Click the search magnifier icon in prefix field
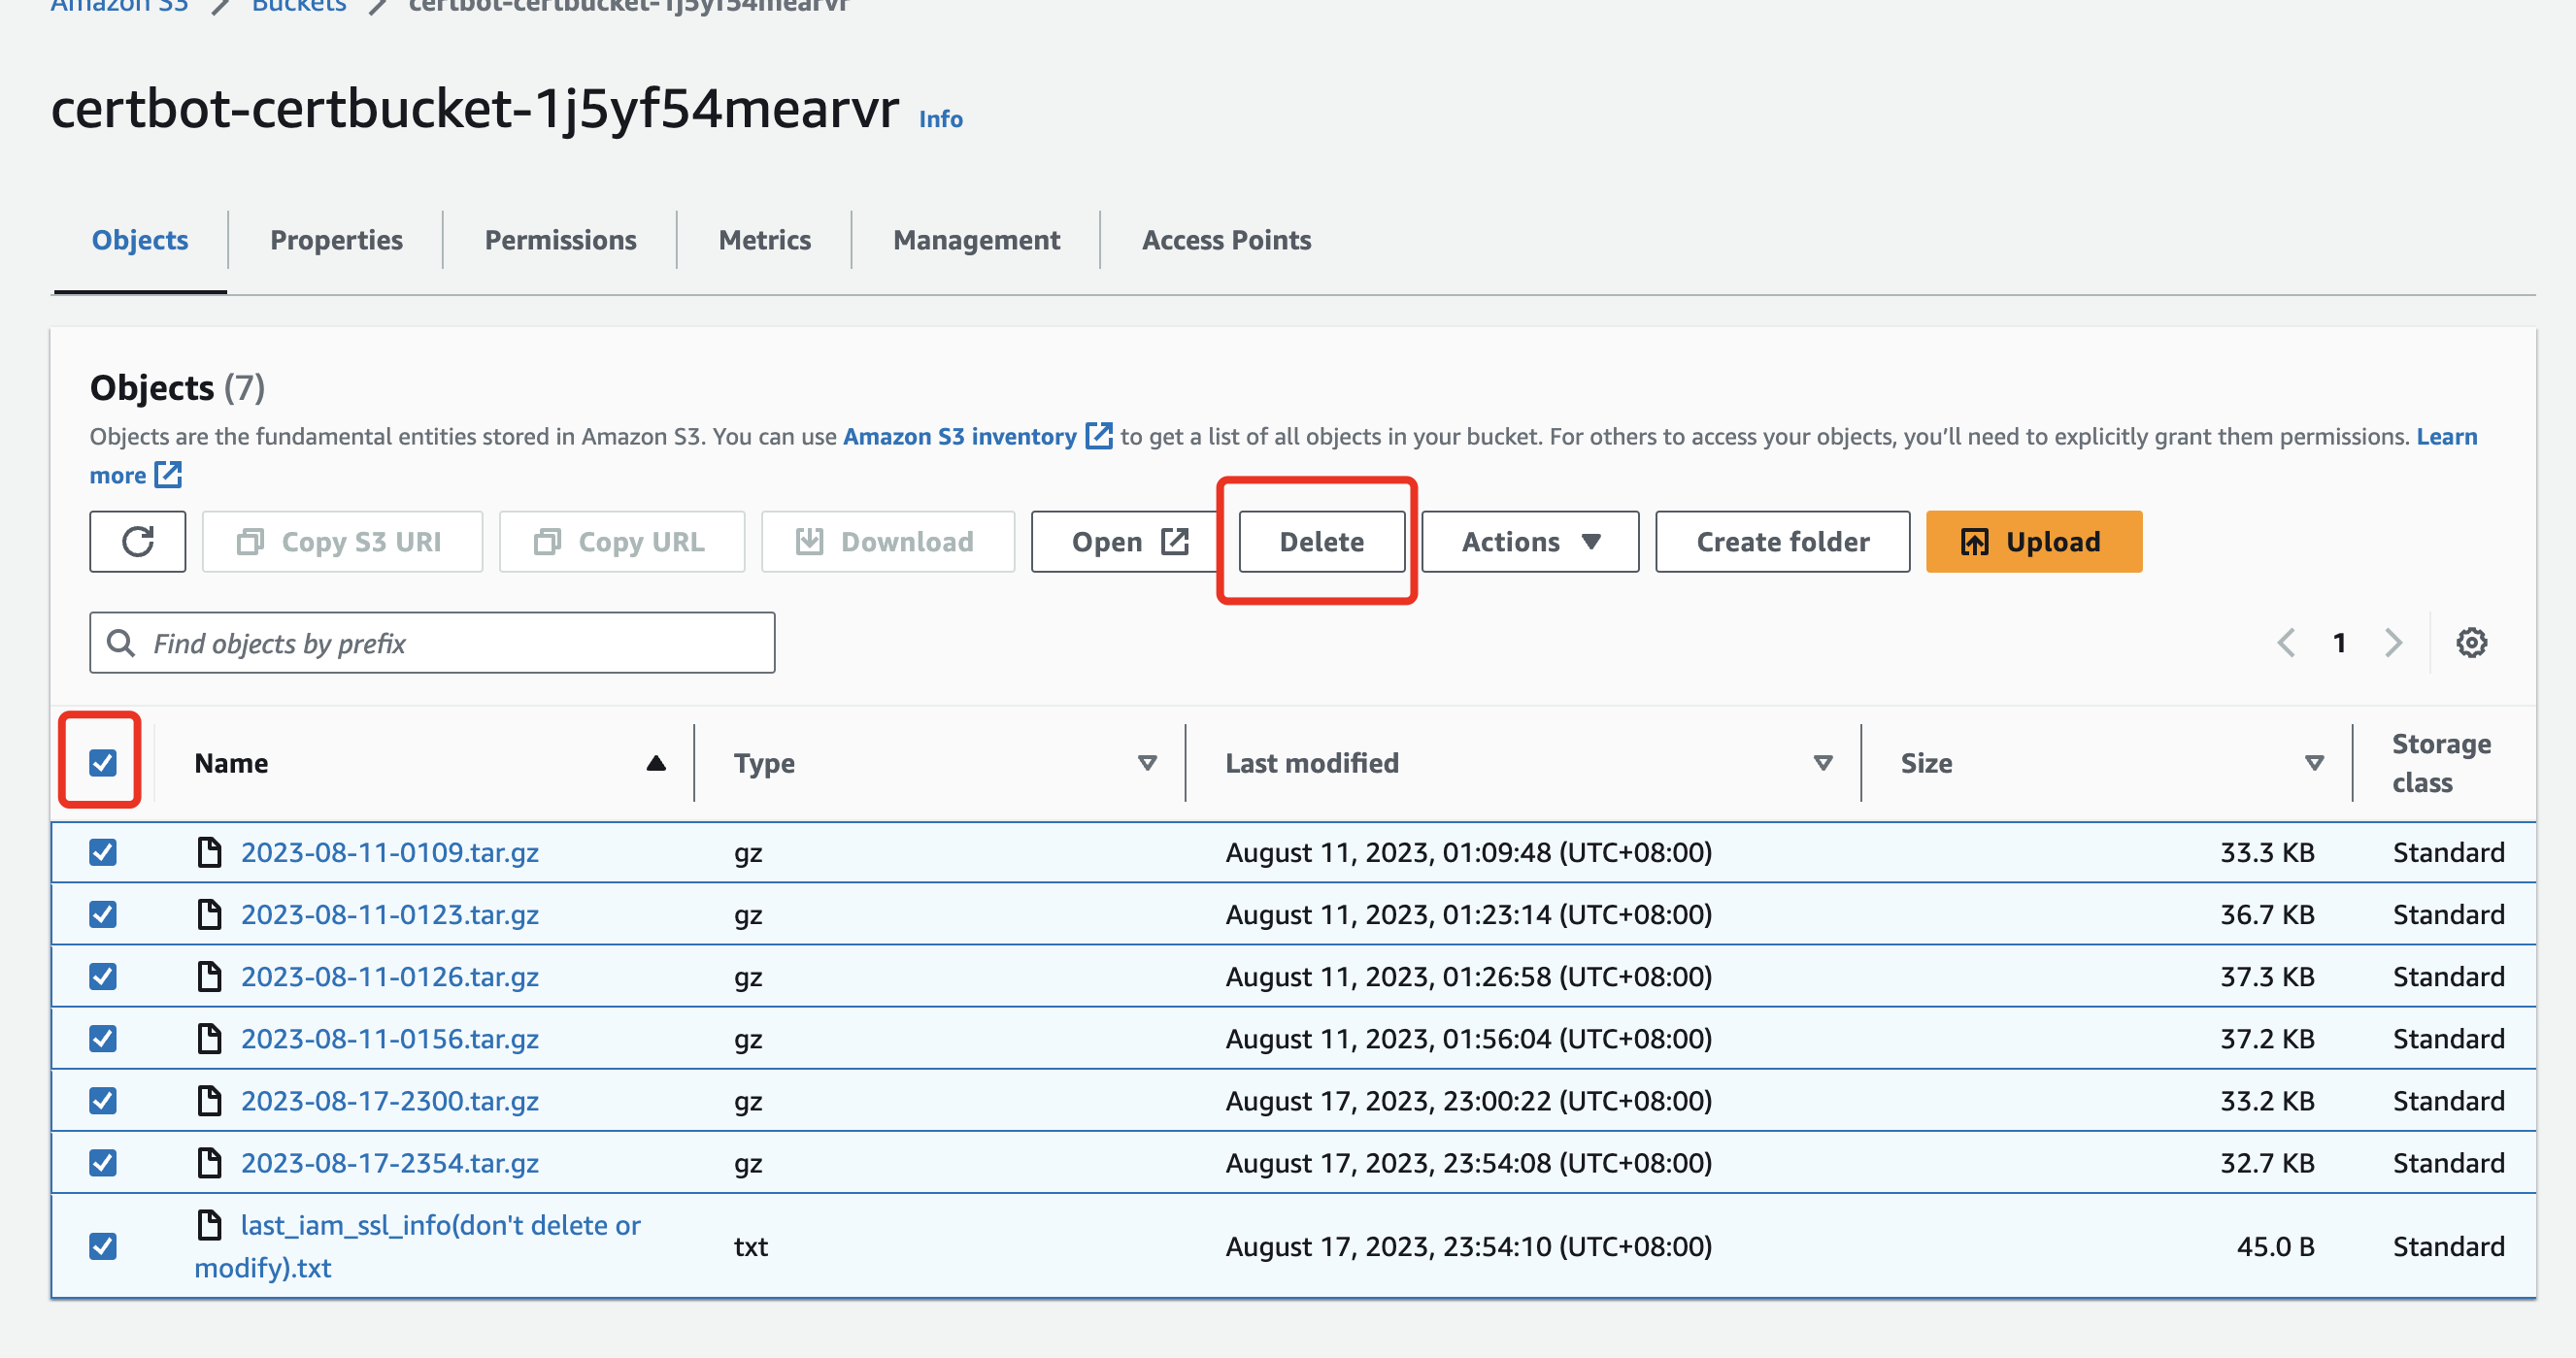The height and width of the screenshot is (1358, 2576). point(121,643)
